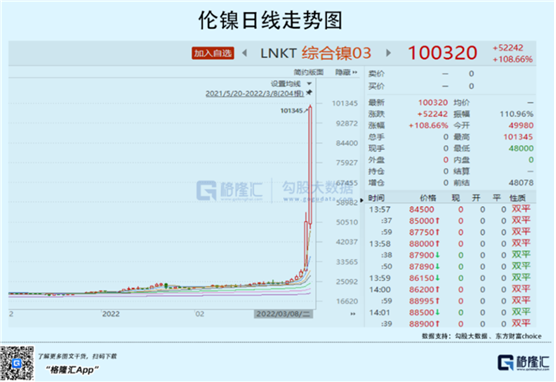The image size is (556, 382).
Task: Click the 格隆汇 watermark G icon in chart
Action: pos(206,190)
